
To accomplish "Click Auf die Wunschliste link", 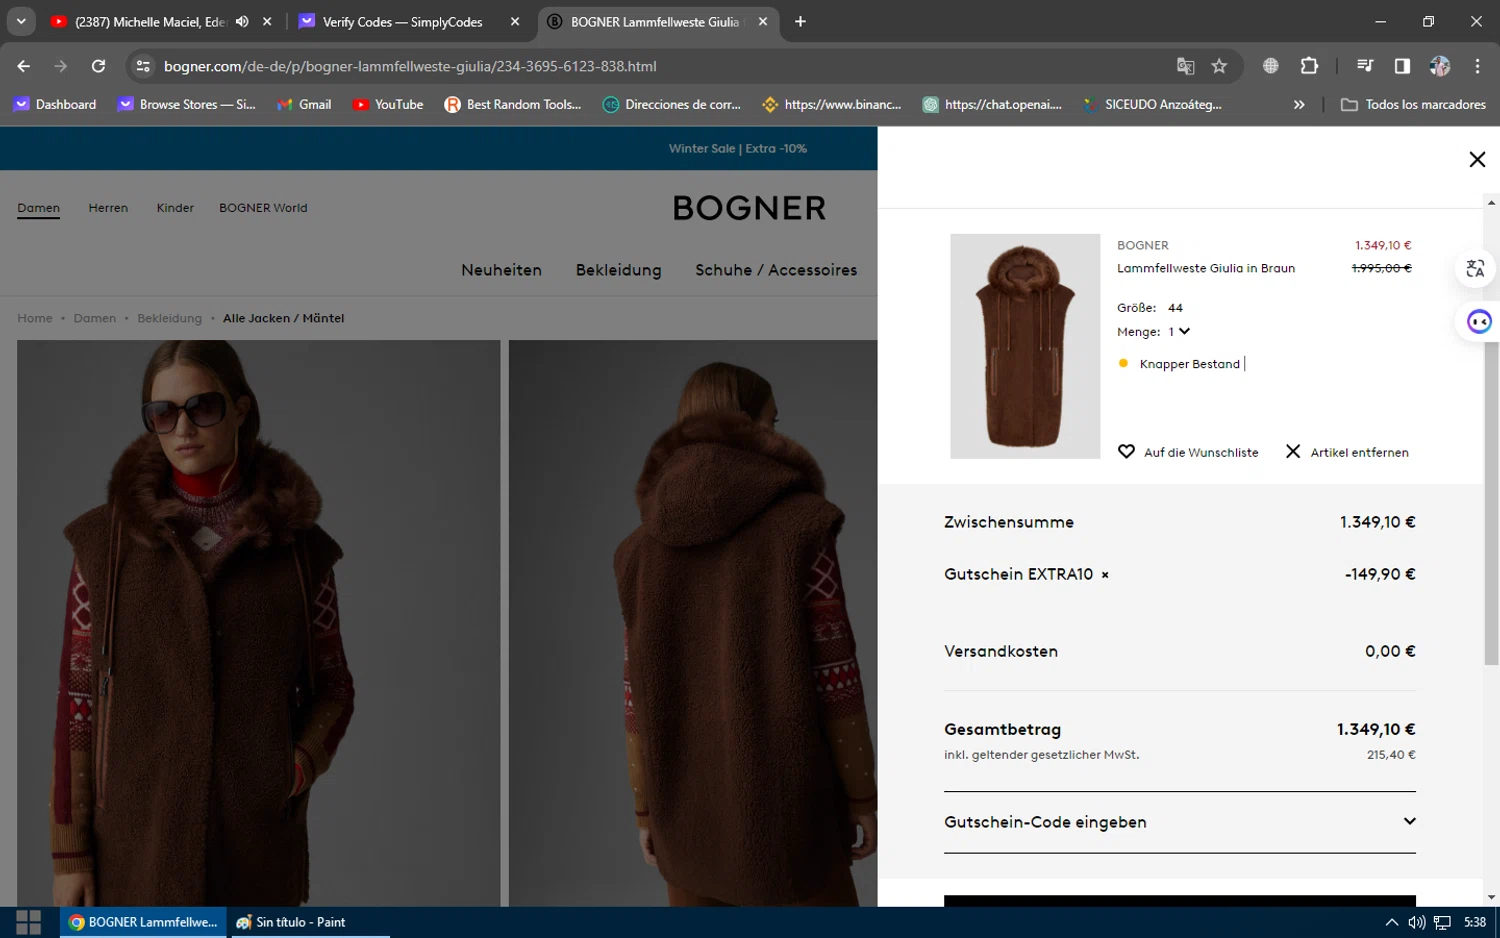I will pyautogui.click(x=1201, y=452).
